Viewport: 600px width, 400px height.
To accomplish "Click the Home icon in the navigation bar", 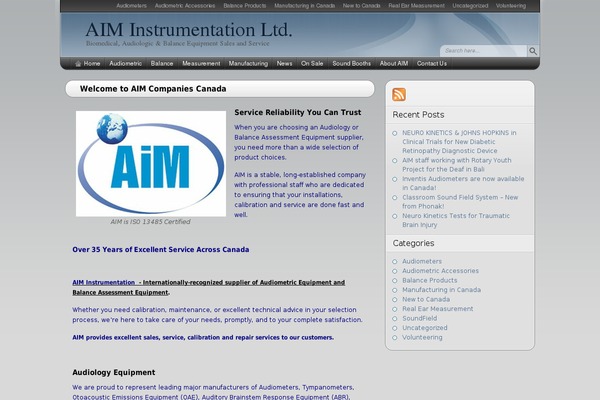I will click(78, 64).
